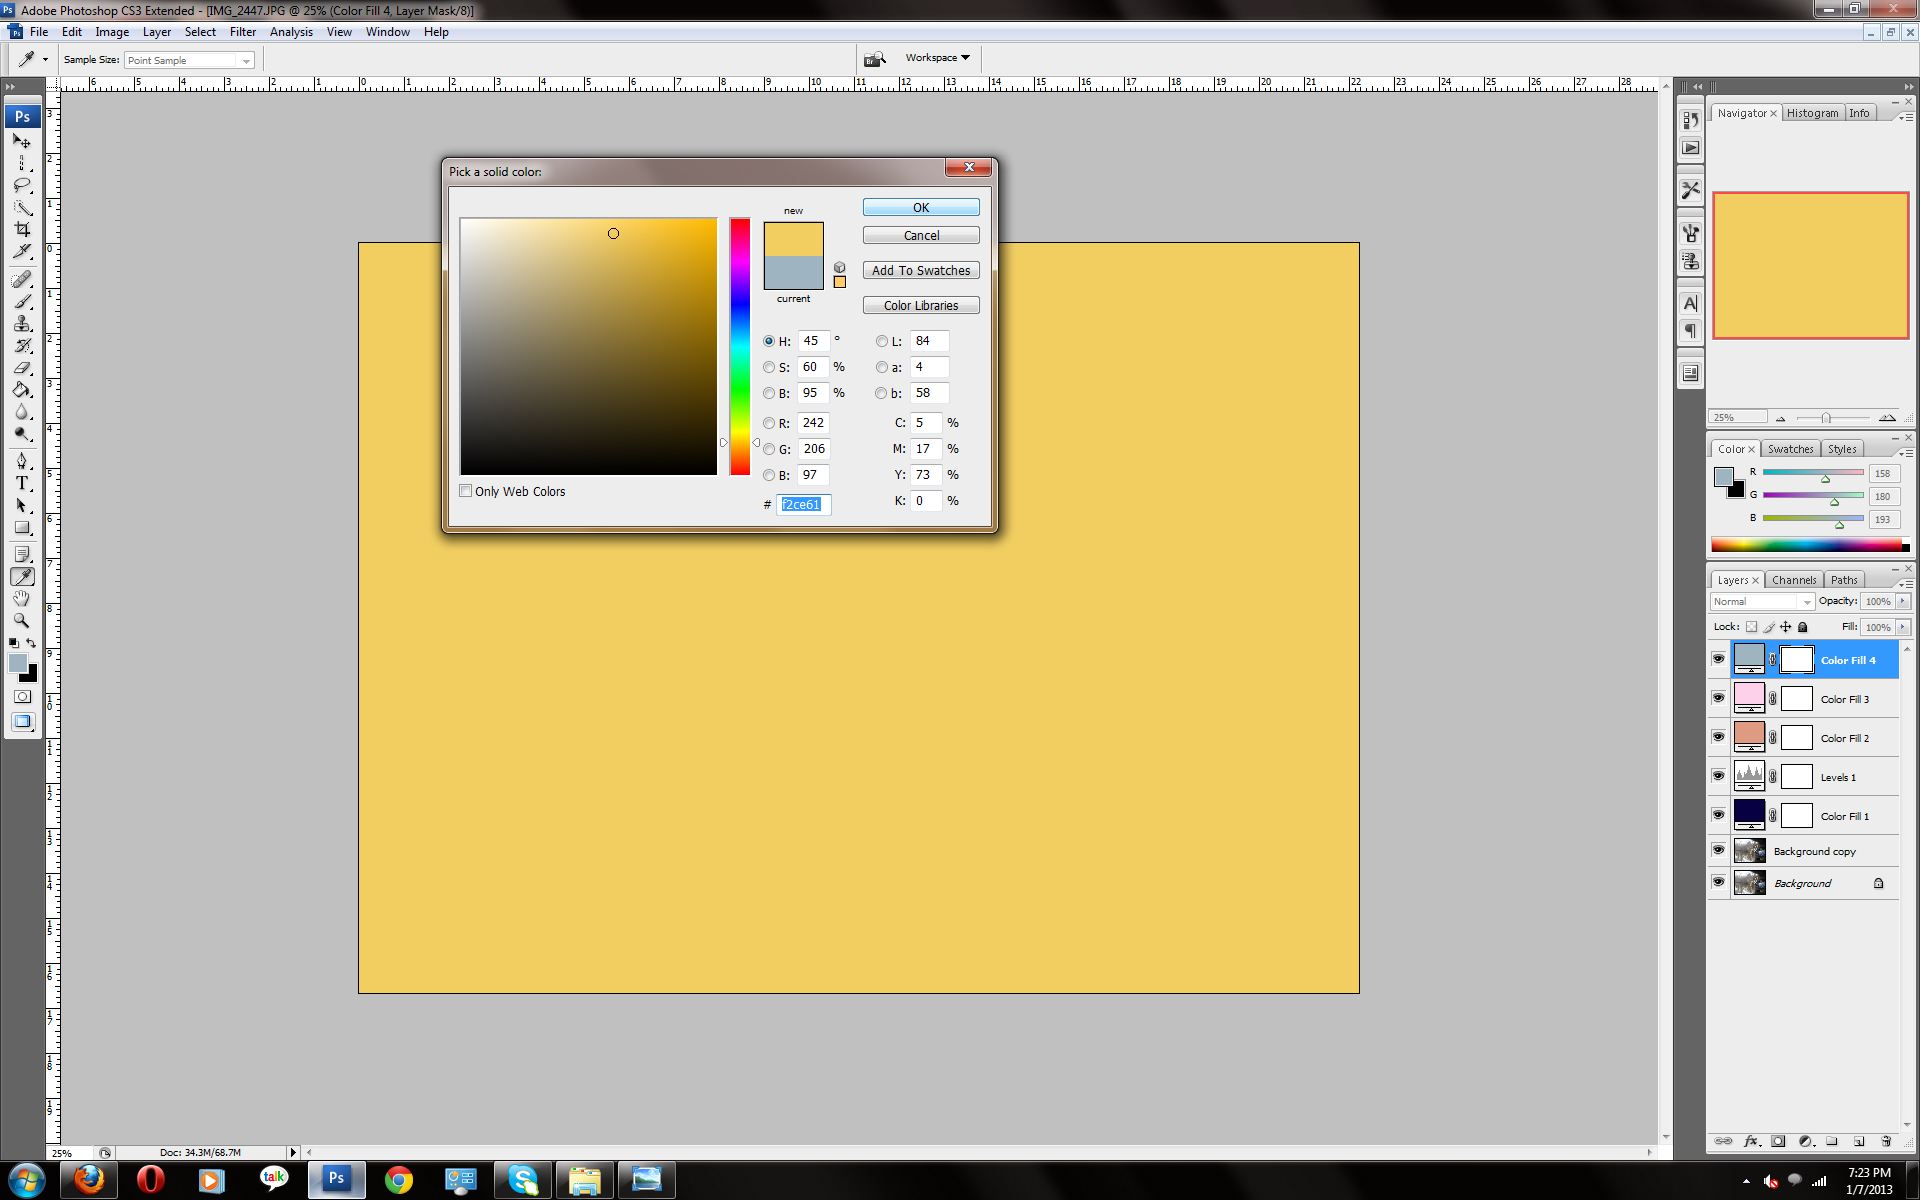Click the vertical hue slider strip

click(740, 346)
